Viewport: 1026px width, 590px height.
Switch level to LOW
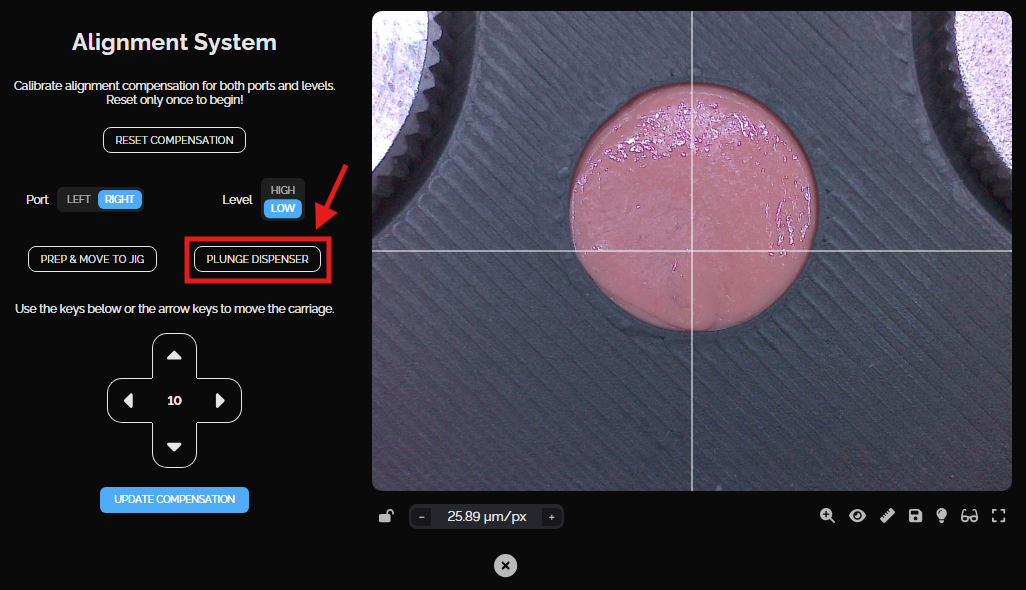pyautogui.click(x=283, y=208)
